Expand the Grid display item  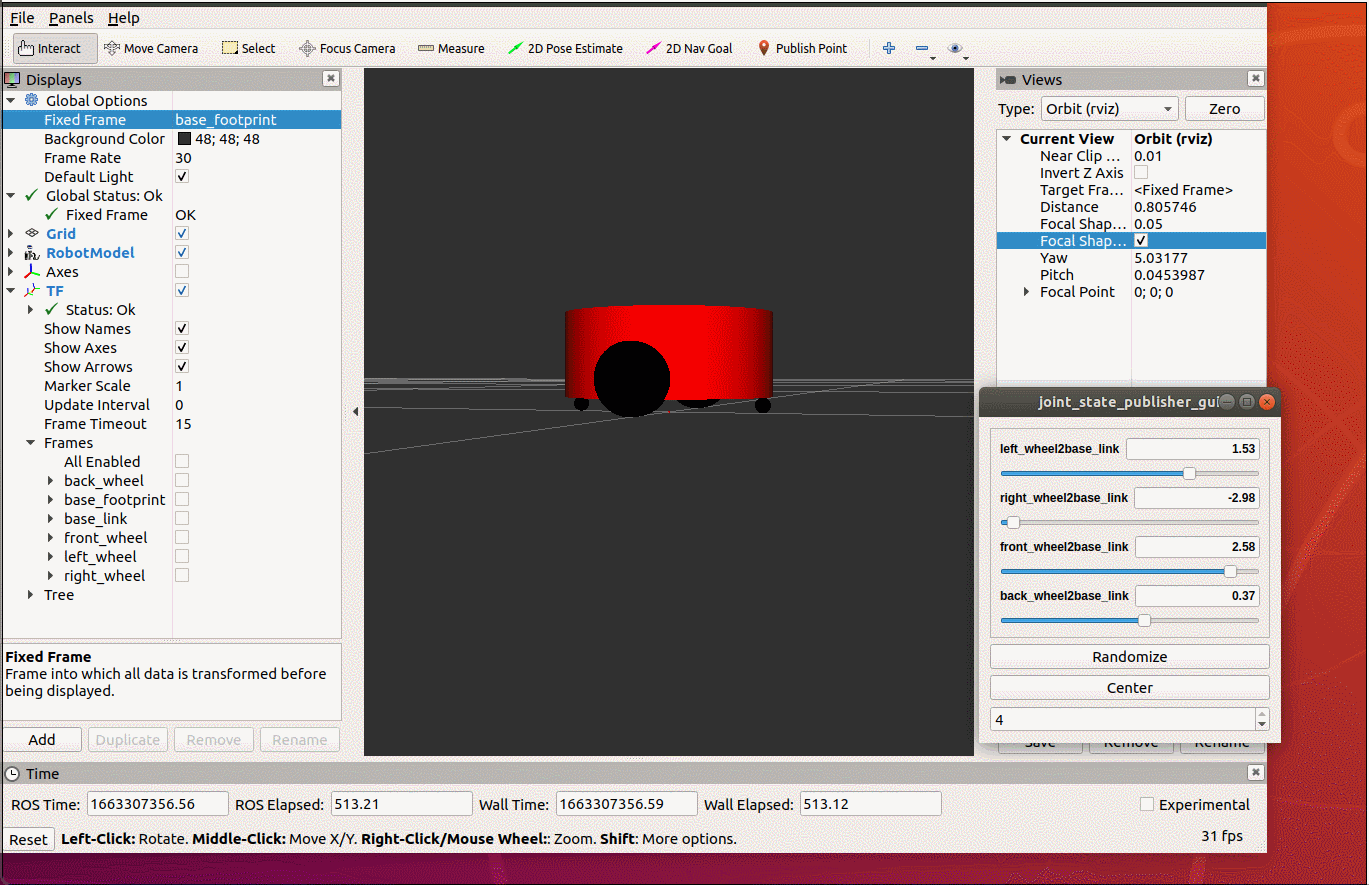[11, 234]
